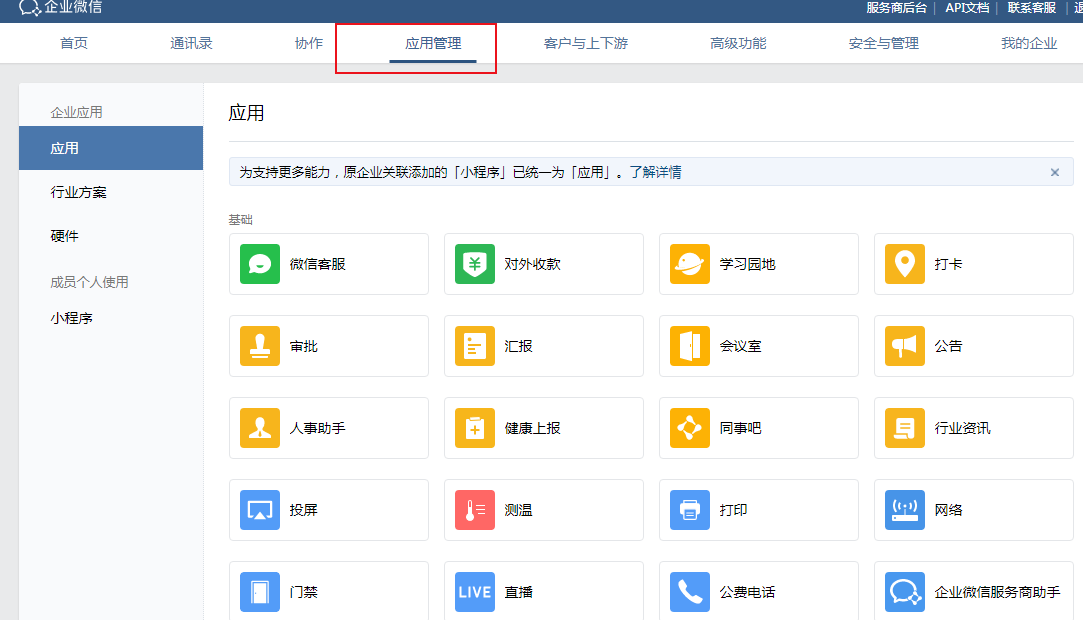This screenshot has width=1083, height=620.
Task: Open the 测温 thermometer icon
Action: [x=475, y=510]
